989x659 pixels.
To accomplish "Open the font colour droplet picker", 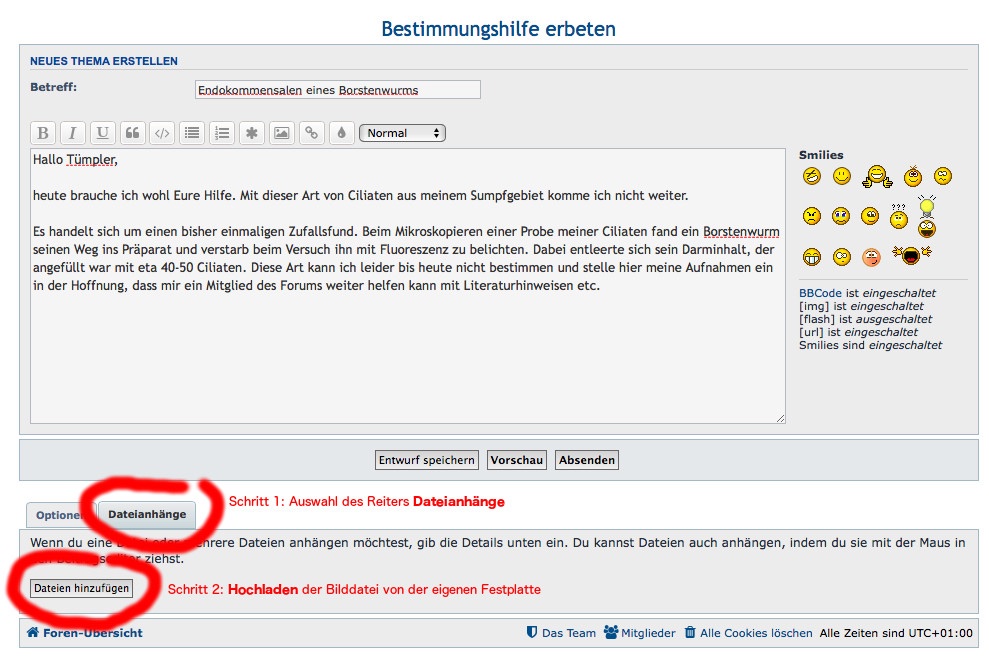I will tap(342, 133).
